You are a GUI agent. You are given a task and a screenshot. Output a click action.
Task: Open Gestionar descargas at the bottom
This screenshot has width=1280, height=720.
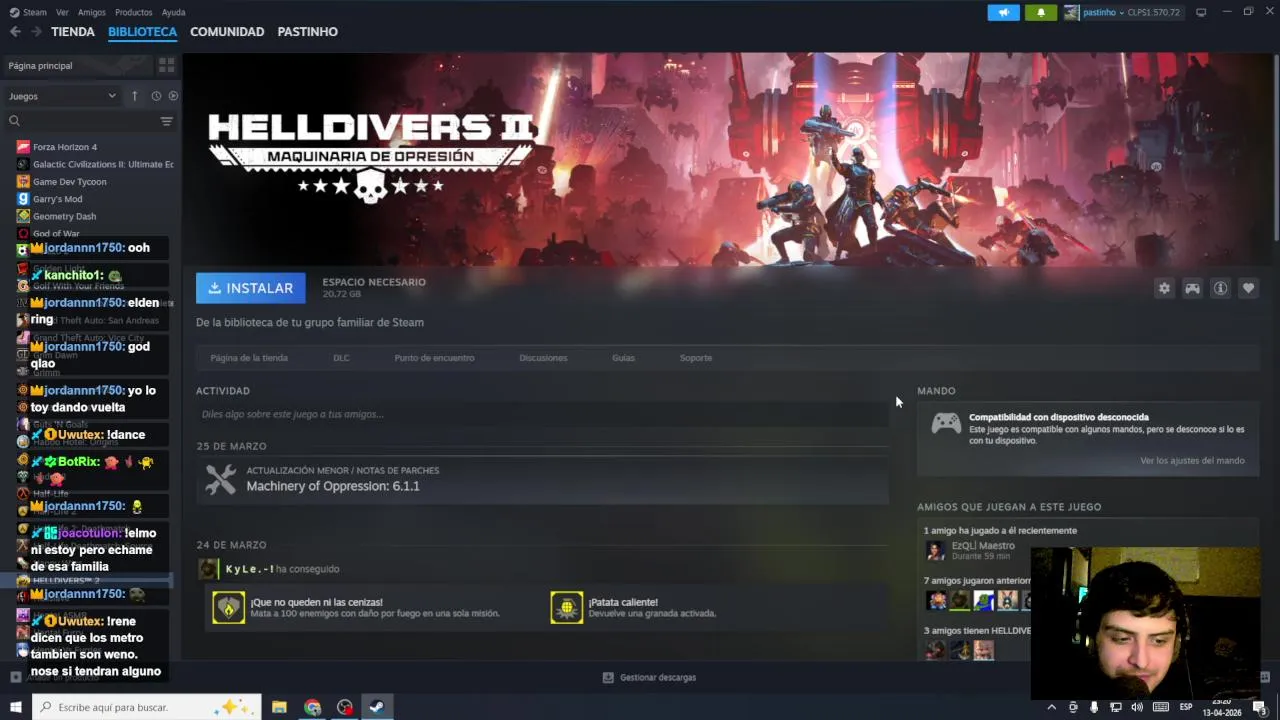click(x=649, y=678)
